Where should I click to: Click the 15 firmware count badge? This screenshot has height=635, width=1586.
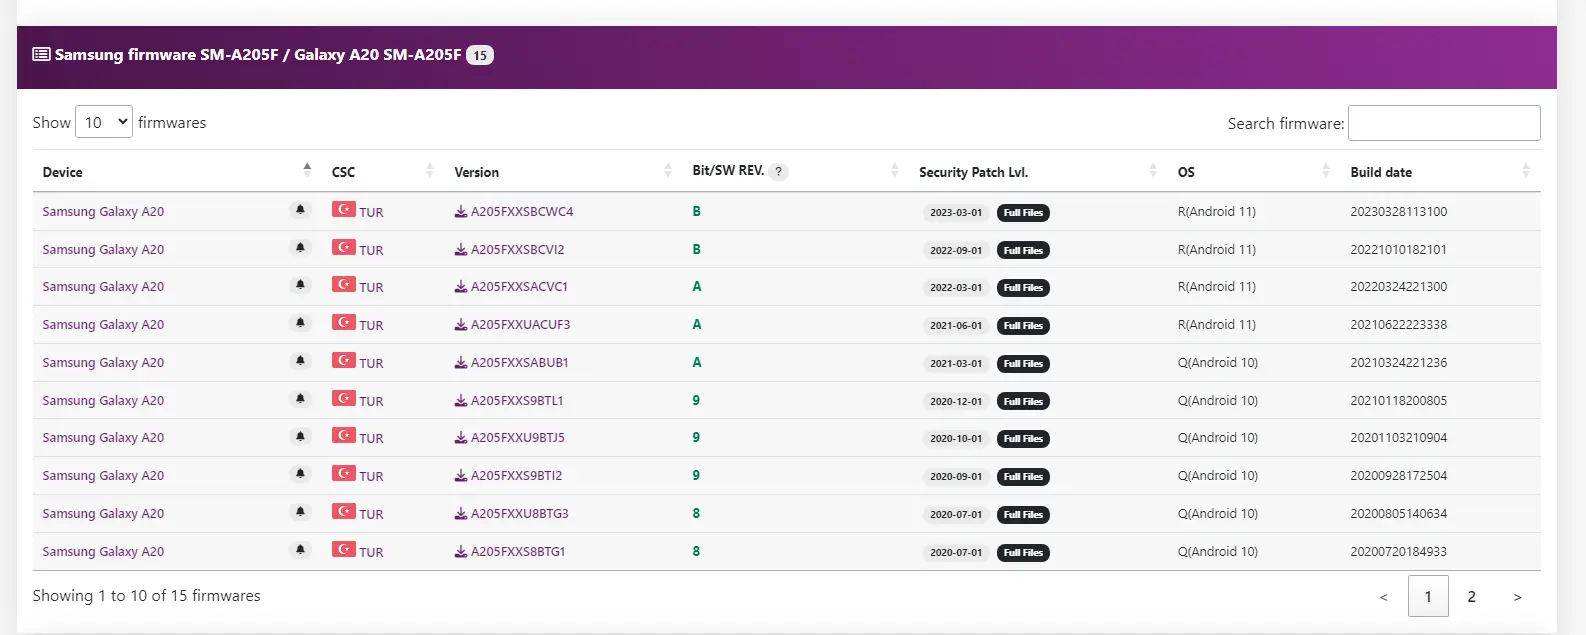pyautogui.click(x=480, y=55)
